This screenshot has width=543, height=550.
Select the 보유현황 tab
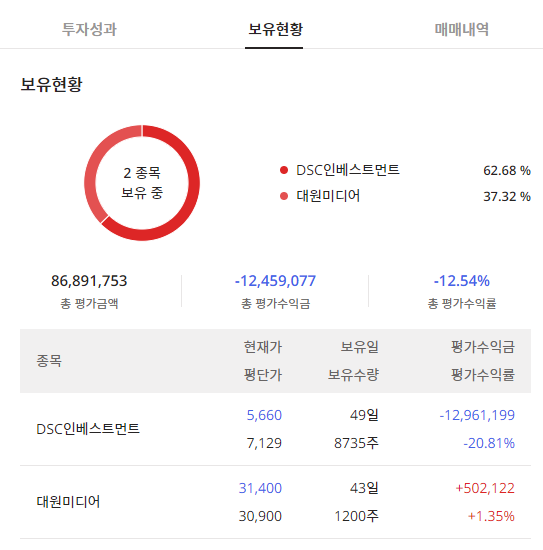275,29
